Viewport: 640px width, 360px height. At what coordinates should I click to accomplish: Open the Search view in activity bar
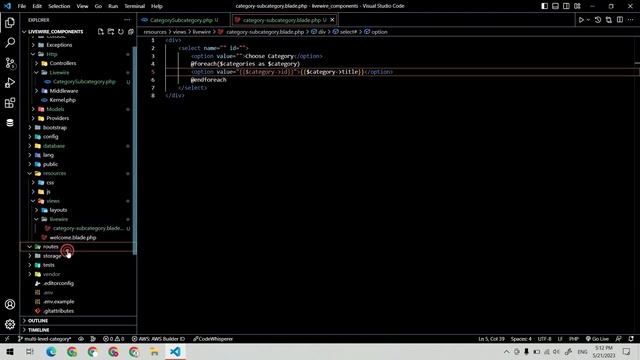point(10,42)
